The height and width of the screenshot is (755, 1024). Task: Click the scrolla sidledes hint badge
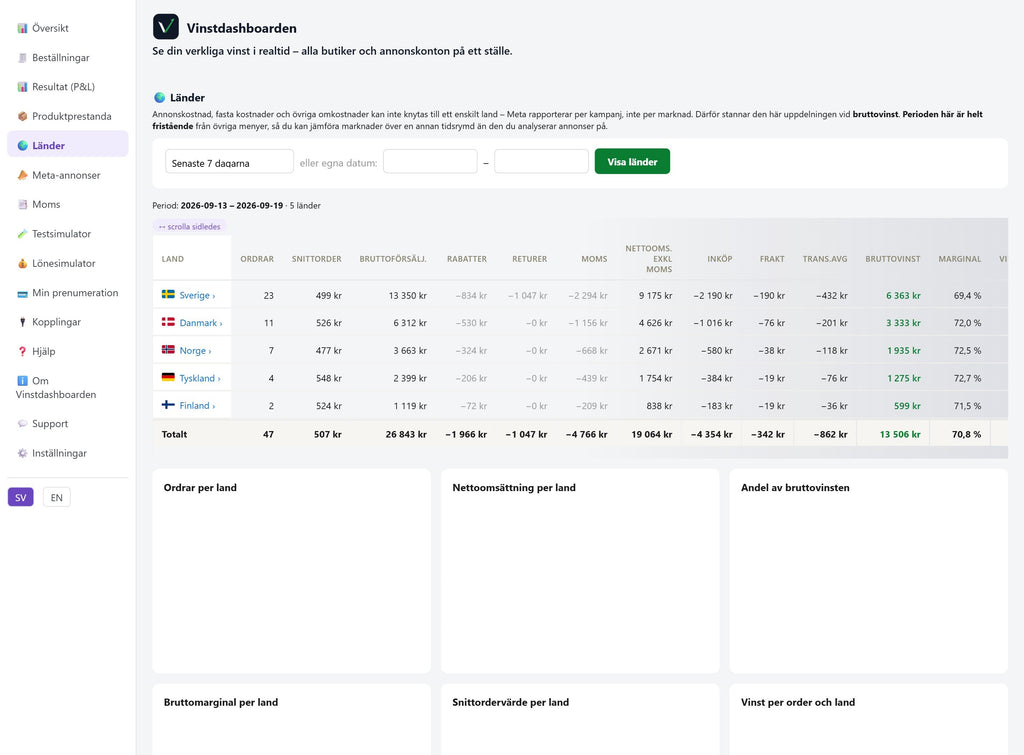[190, 227]
